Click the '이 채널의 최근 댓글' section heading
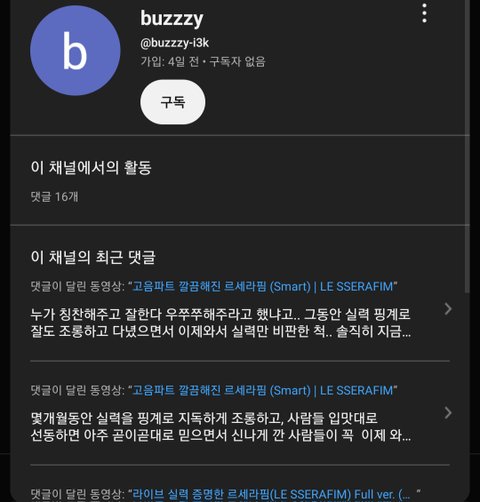 pos(93,257)
